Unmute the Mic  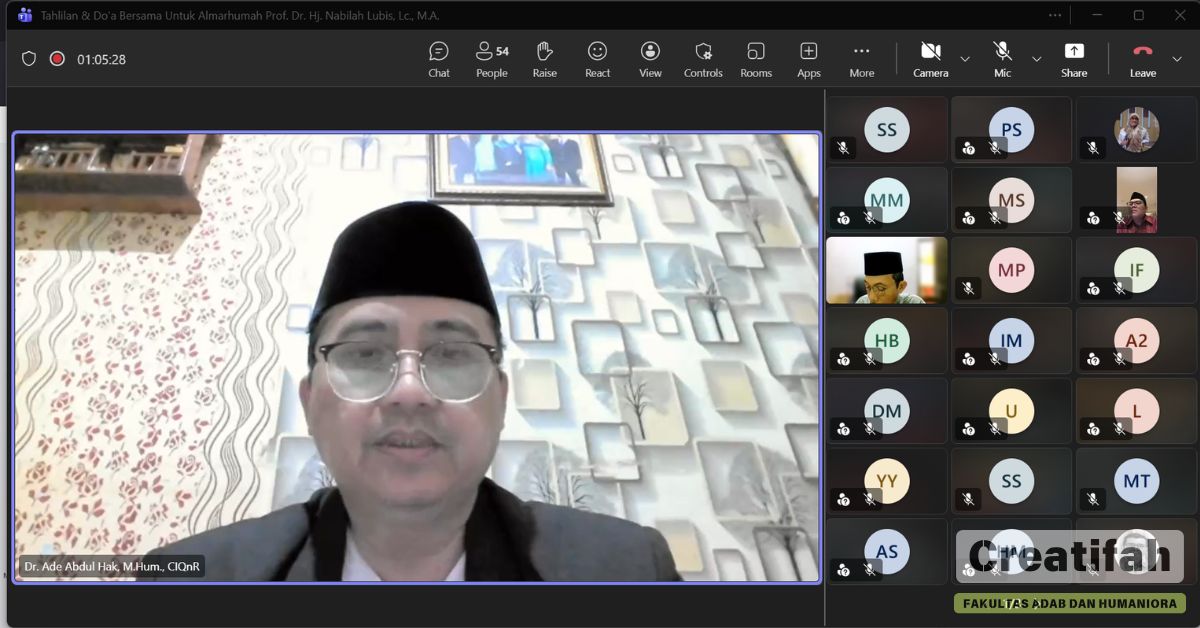point(1002,59)
